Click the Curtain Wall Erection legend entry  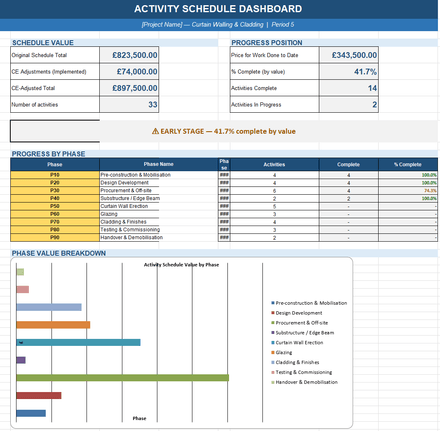[297, 342]
